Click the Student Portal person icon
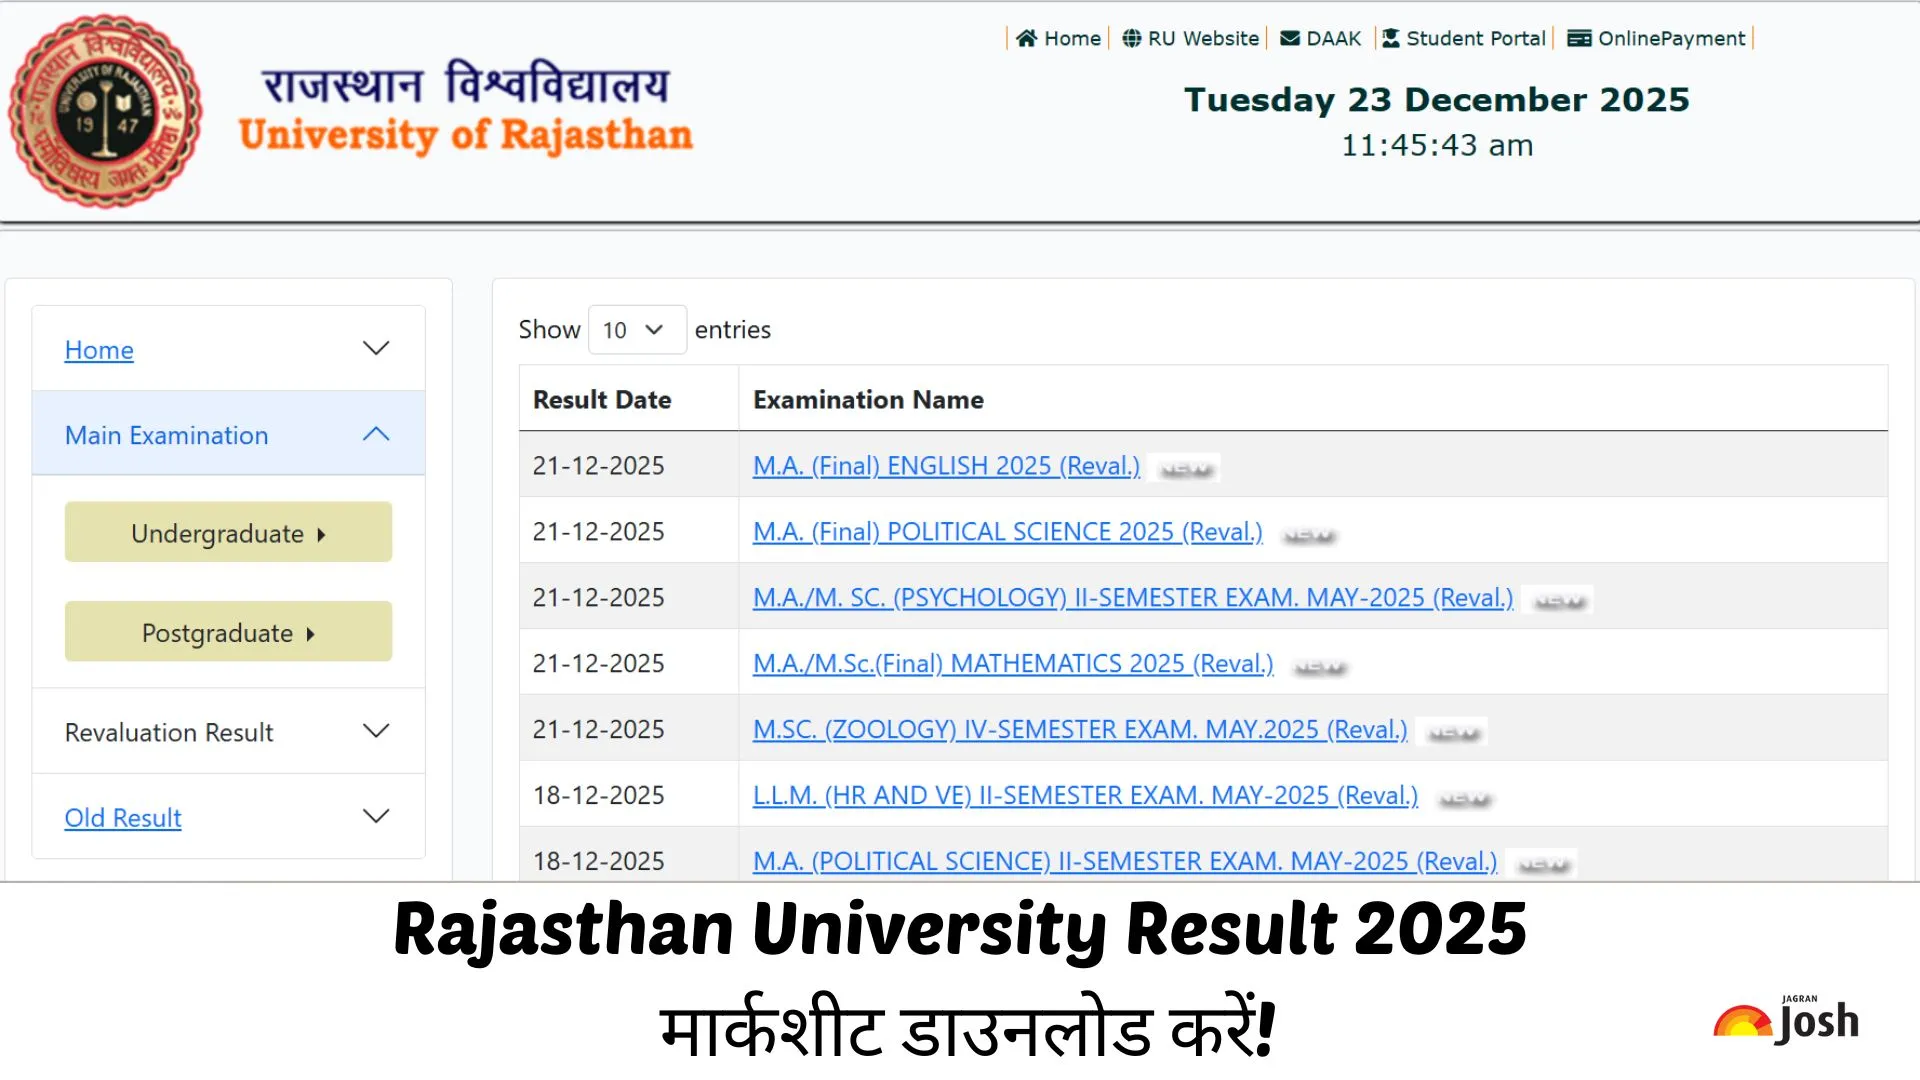 point(1390,38)
